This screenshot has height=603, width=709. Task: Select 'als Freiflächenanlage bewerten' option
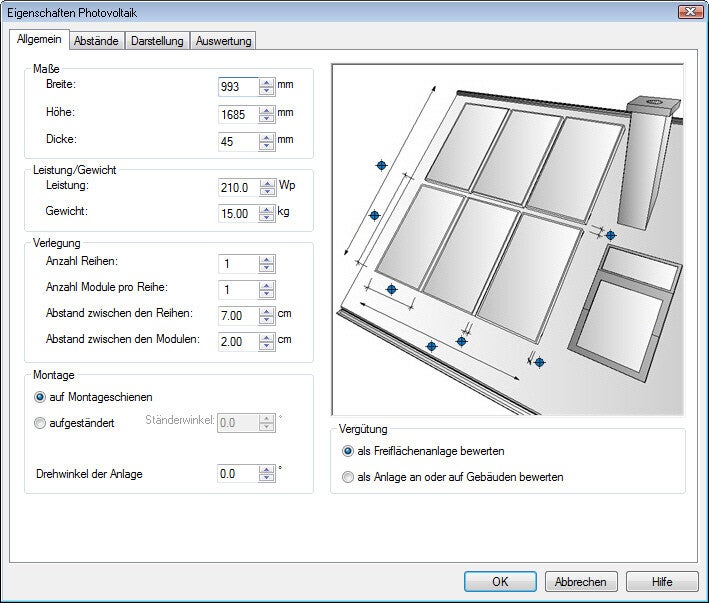point(348,451)
